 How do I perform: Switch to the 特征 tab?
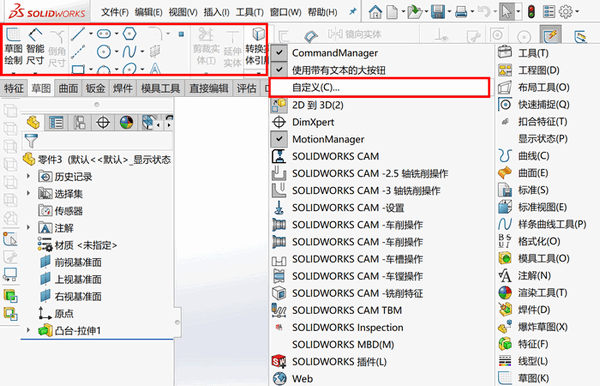[x=14, y=88]
